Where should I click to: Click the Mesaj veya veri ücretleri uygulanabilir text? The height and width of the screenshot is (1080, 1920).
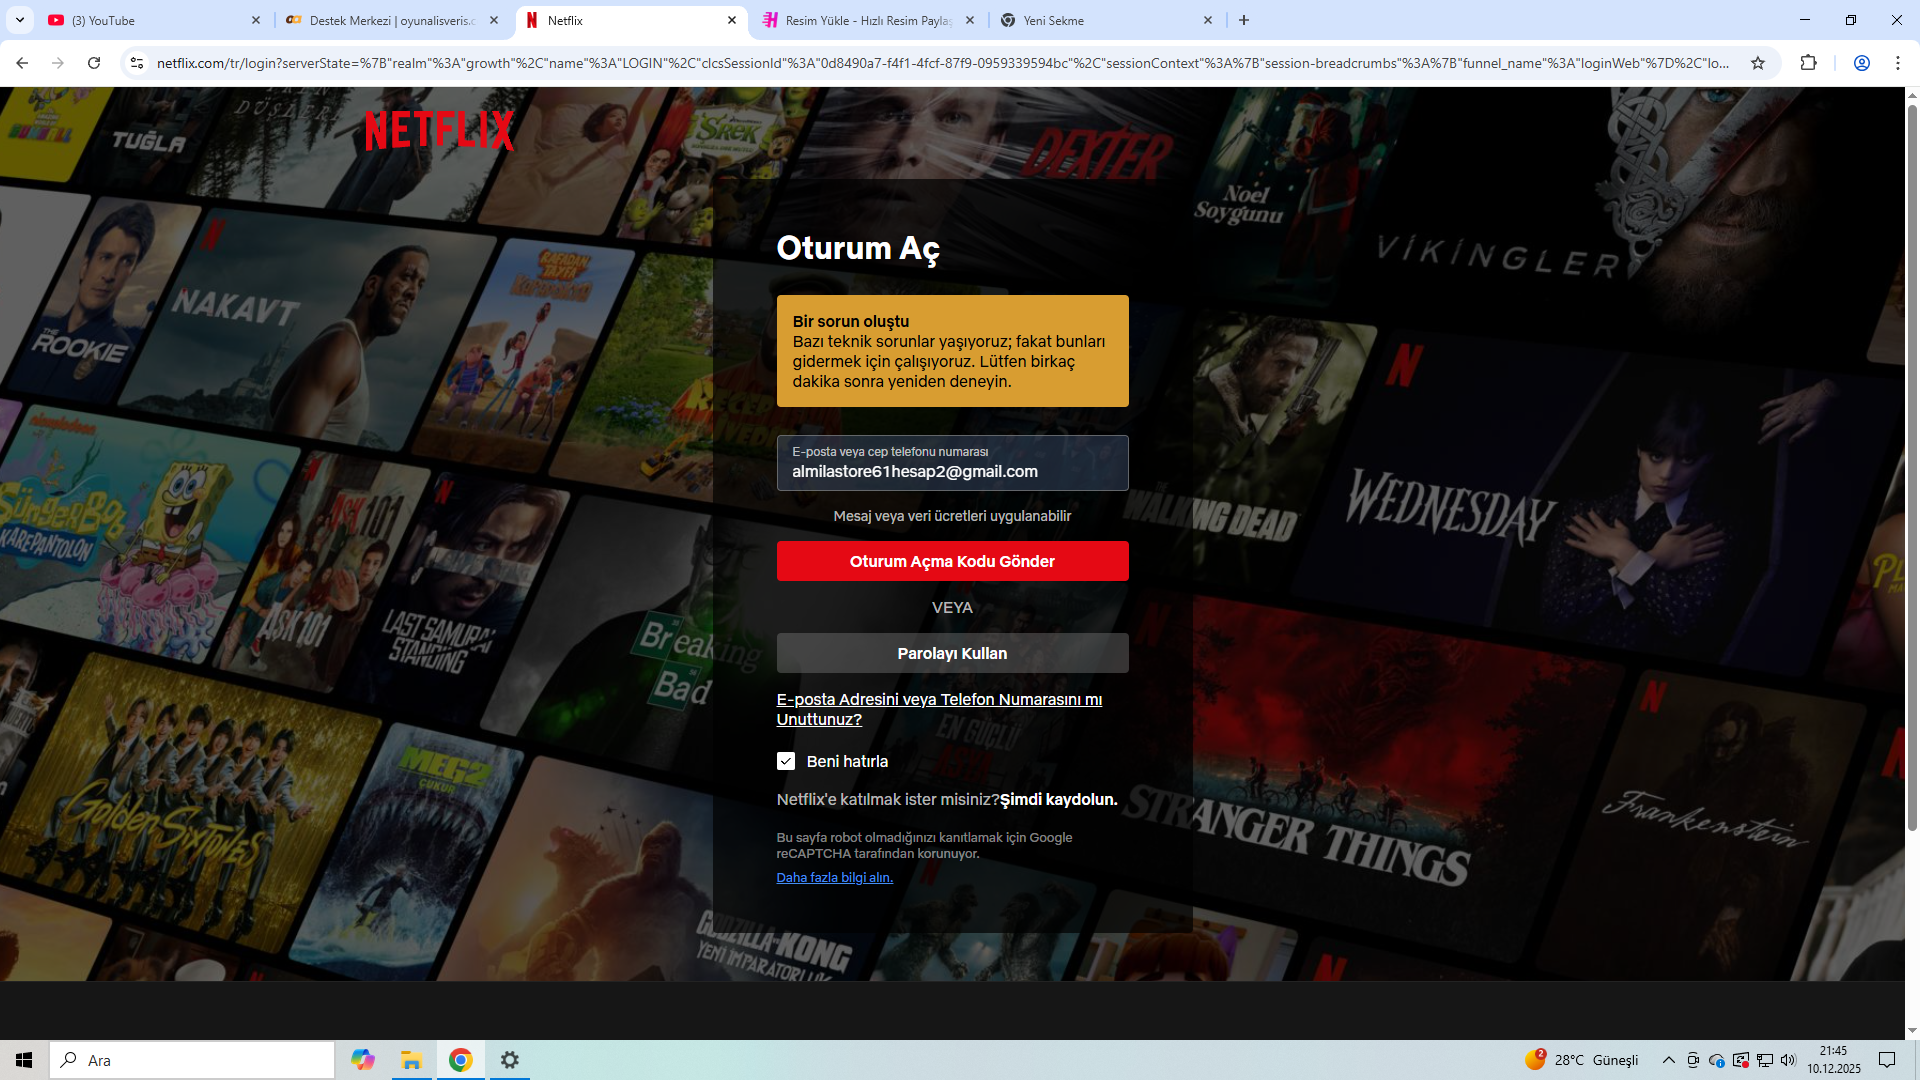point(952,516)
